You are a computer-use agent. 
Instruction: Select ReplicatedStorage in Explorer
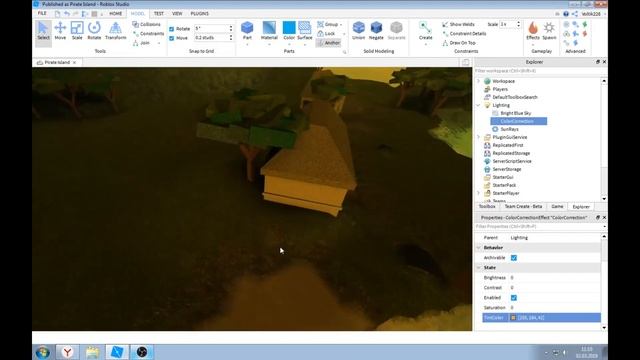tap(511, 153)
